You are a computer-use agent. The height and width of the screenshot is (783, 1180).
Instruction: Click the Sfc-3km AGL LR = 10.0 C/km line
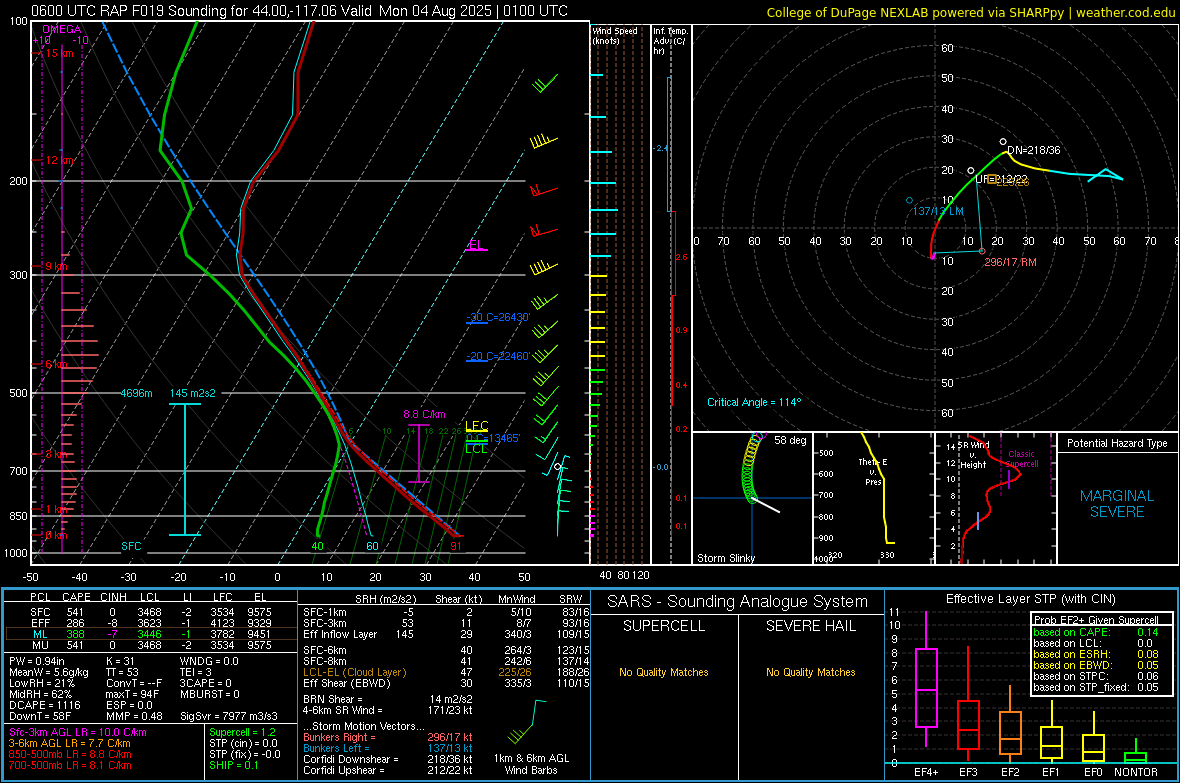[78, 733]
